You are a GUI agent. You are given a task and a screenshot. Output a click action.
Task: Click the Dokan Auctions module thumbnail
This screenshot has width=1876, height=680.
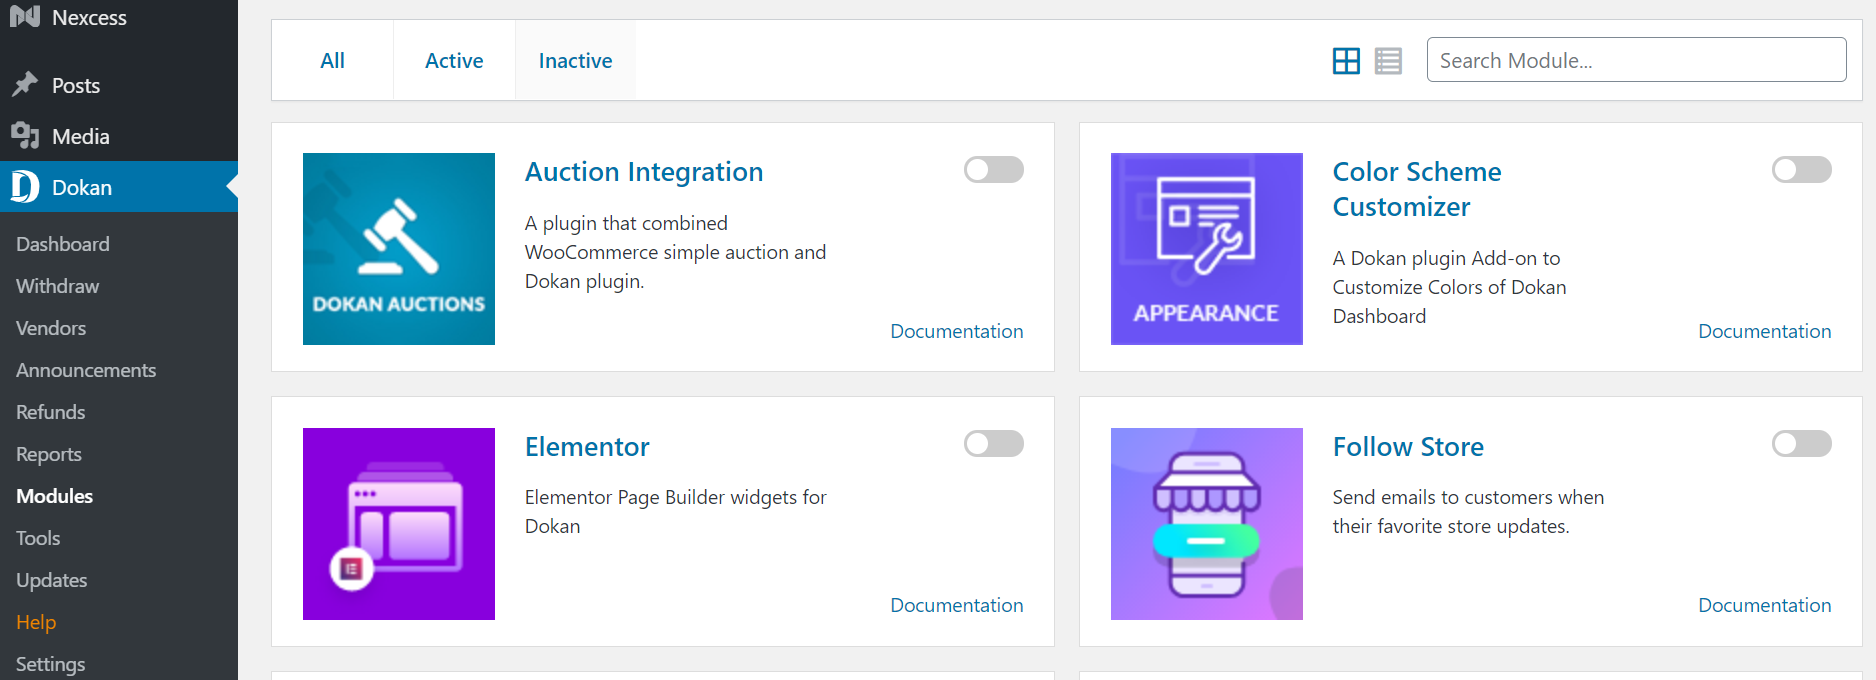pyautogui.click(x=398, y=249)
